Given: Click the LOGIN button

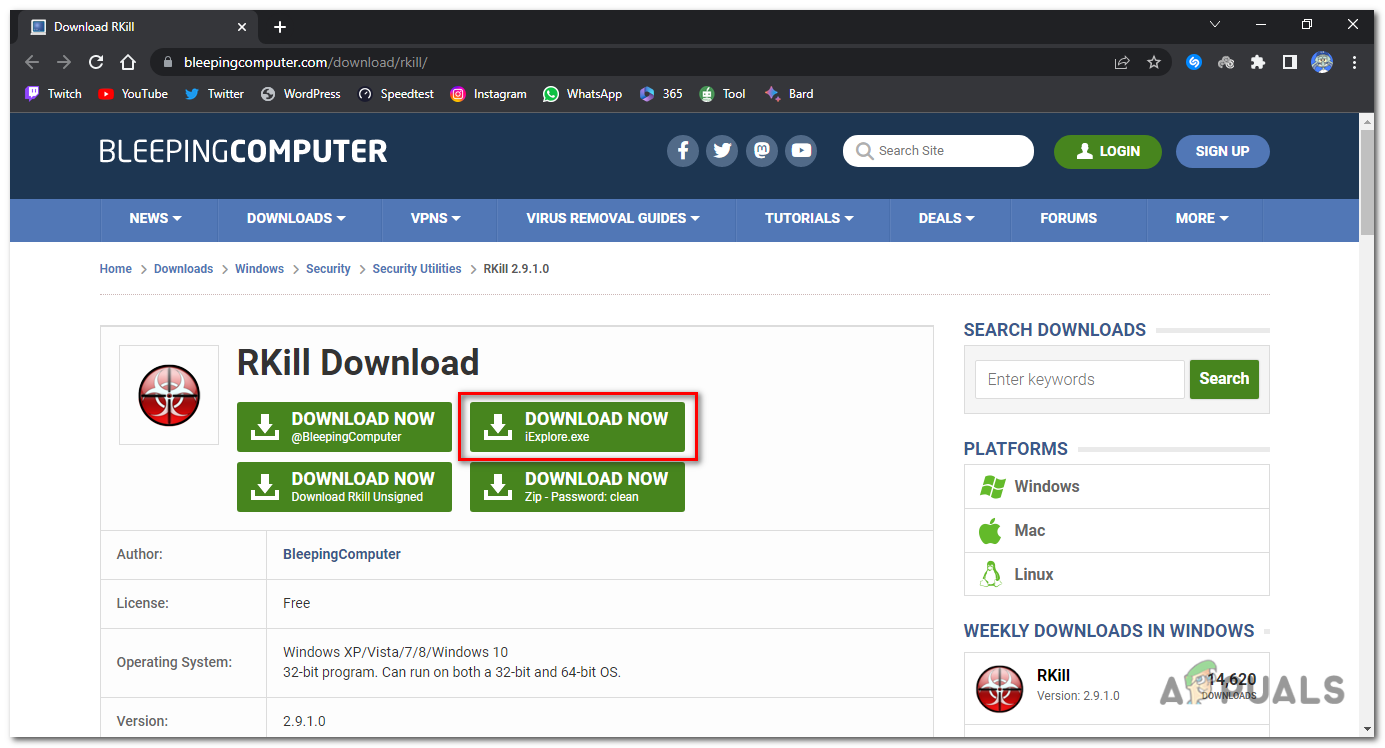Looking at the screenshot, I should click(x=1107, y=151).
